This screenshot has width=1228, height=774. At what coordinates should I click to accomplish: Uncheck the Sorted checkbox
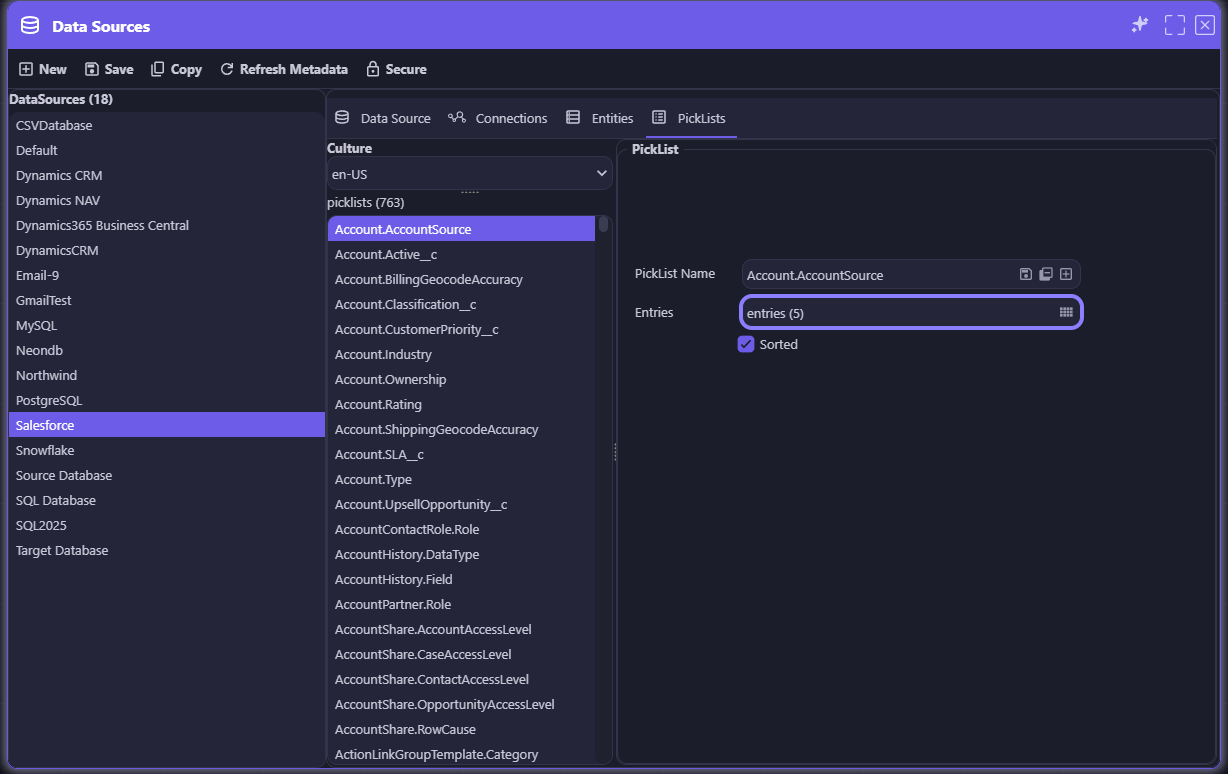(x=746, y=344)
